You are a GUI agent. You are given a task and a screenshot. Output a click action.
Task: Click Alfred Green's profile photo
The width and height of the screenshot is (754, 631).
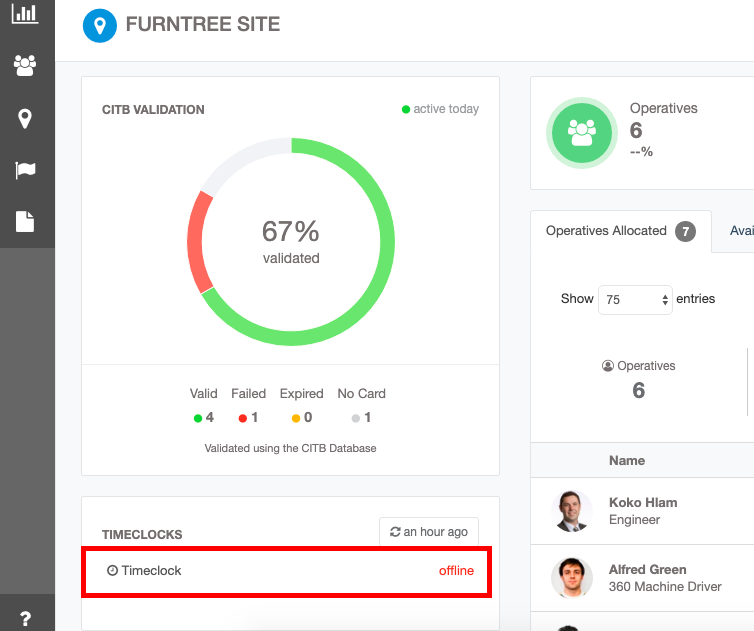[x=572, y=578]
